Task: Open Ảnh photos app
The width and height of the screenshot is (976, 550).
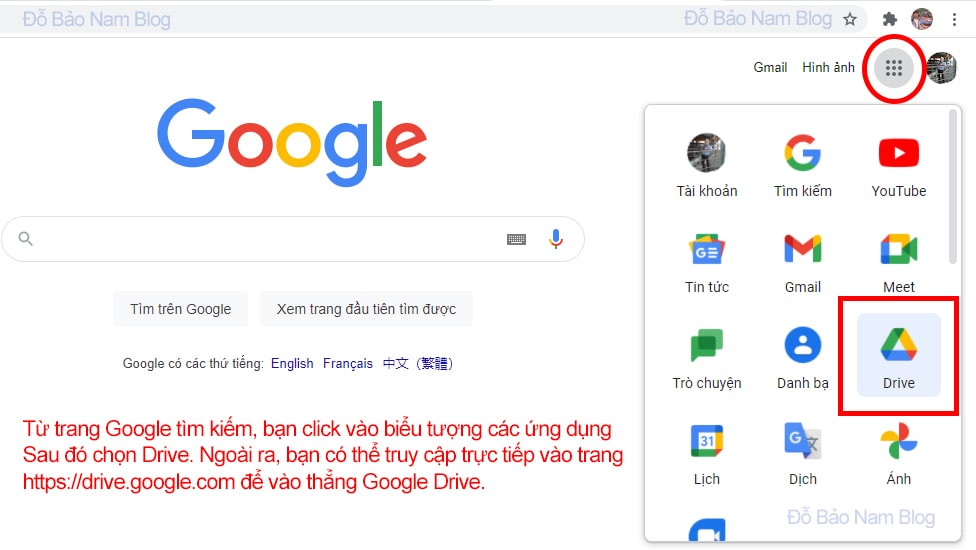Action: point(898,454)
